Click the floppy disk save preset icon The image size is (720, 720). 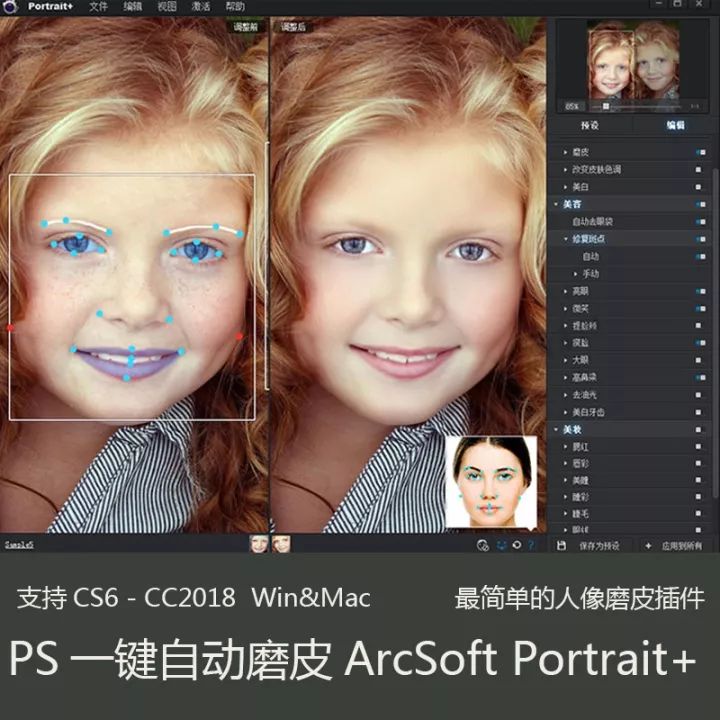coord(562,545)
